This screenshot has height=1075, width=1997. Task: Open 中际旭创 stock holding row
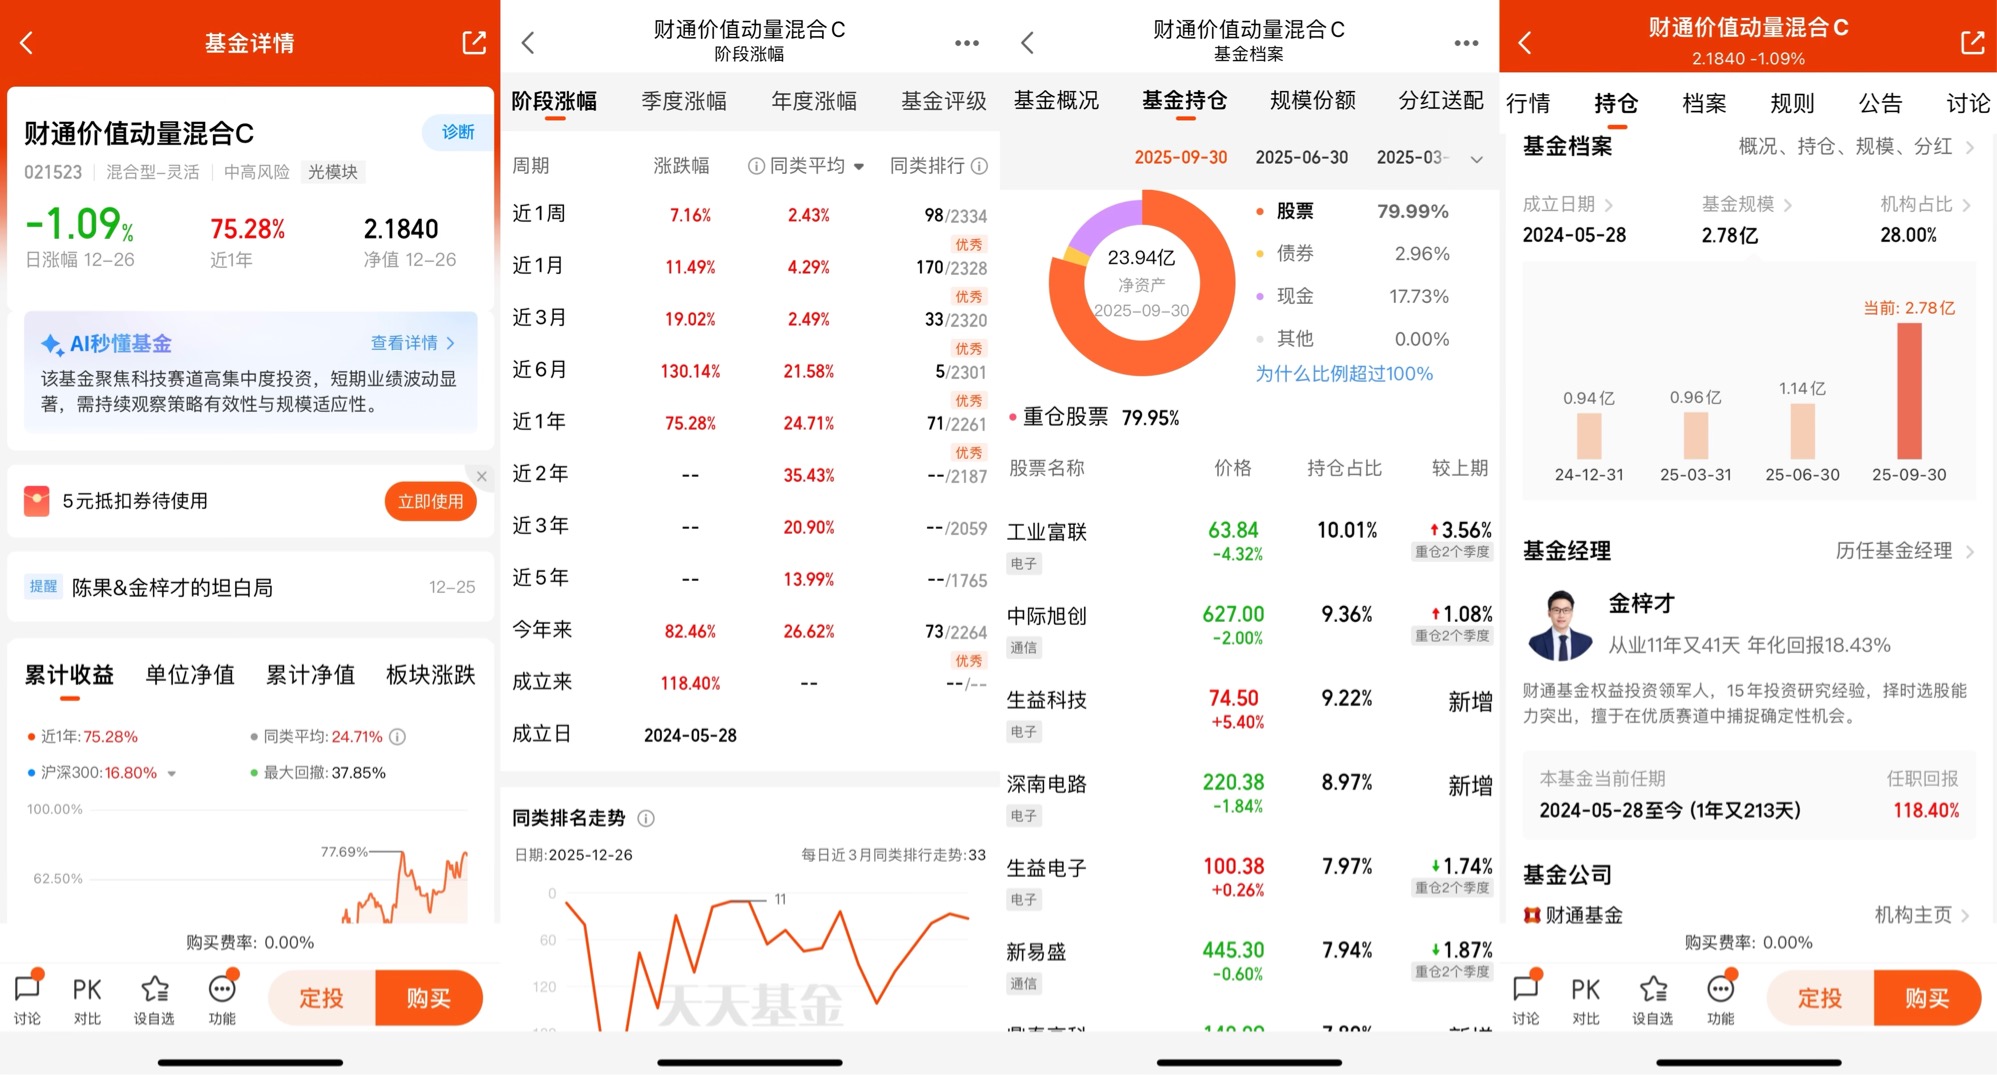pos(1249,628)
